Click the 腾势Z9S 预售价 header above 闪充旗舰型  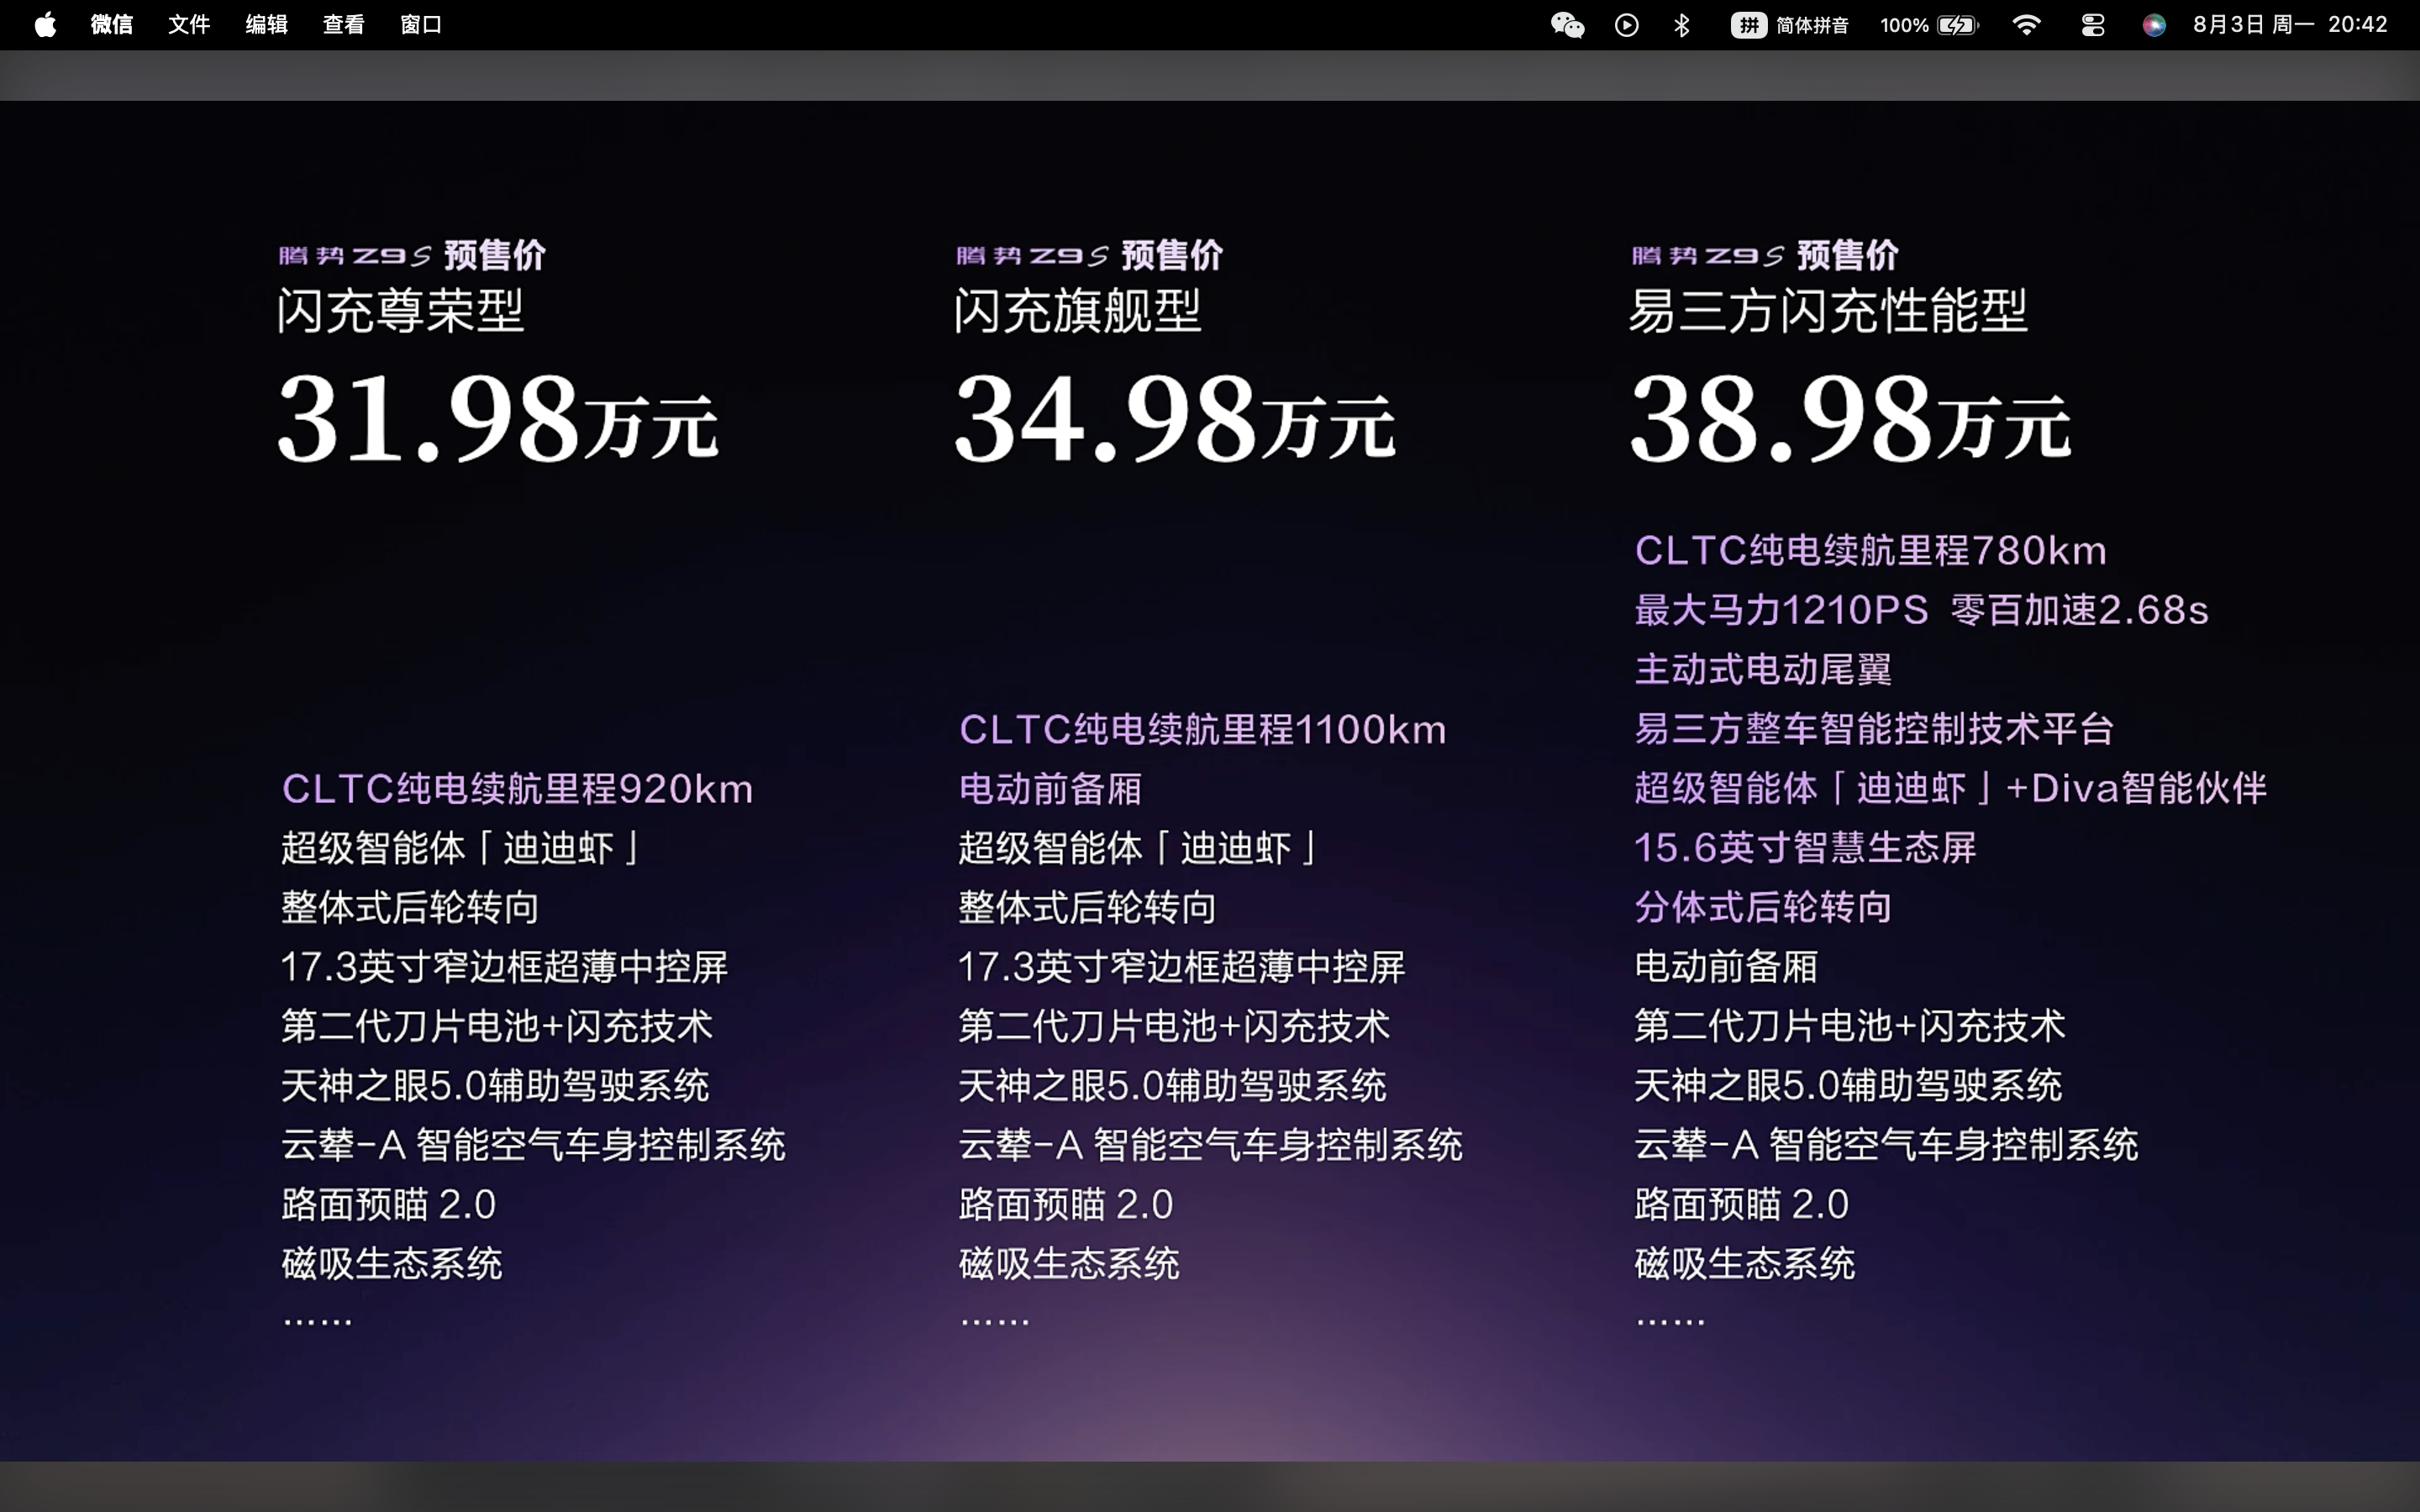tap(1089, 255)
